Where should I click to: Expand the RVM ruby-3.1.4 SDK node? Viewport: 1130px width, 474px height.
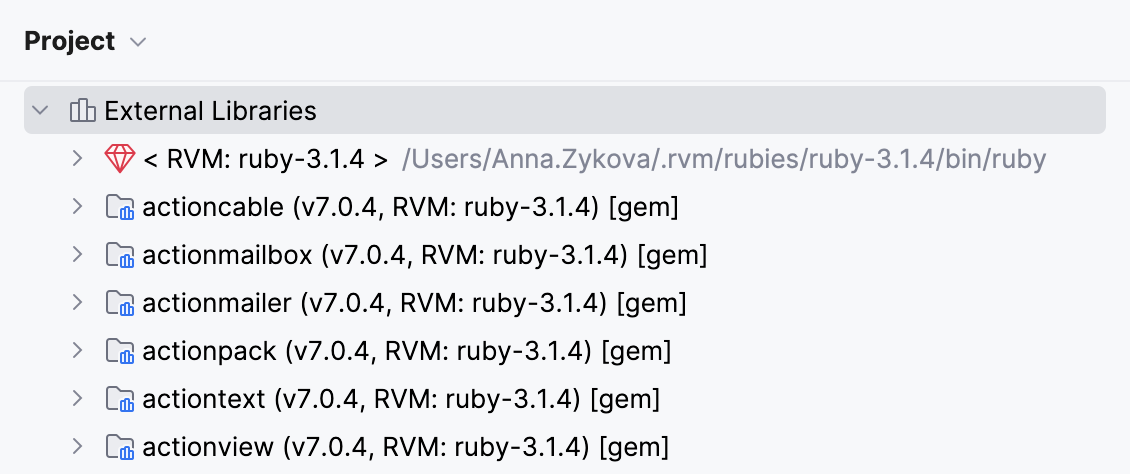(77, 159)
